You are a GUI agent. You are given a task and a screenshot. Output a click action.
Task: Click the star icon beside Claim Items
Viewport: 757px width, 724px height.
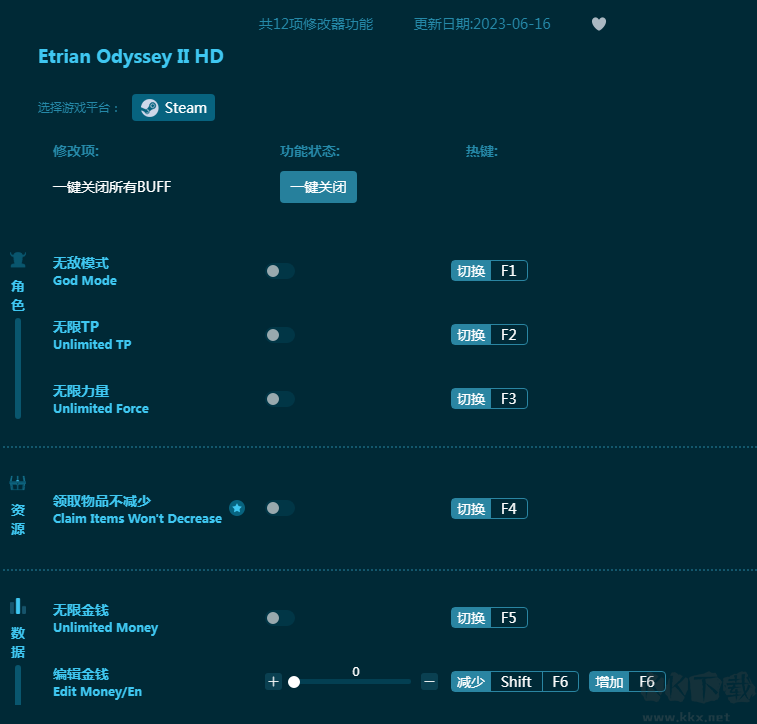pos(237,508)
